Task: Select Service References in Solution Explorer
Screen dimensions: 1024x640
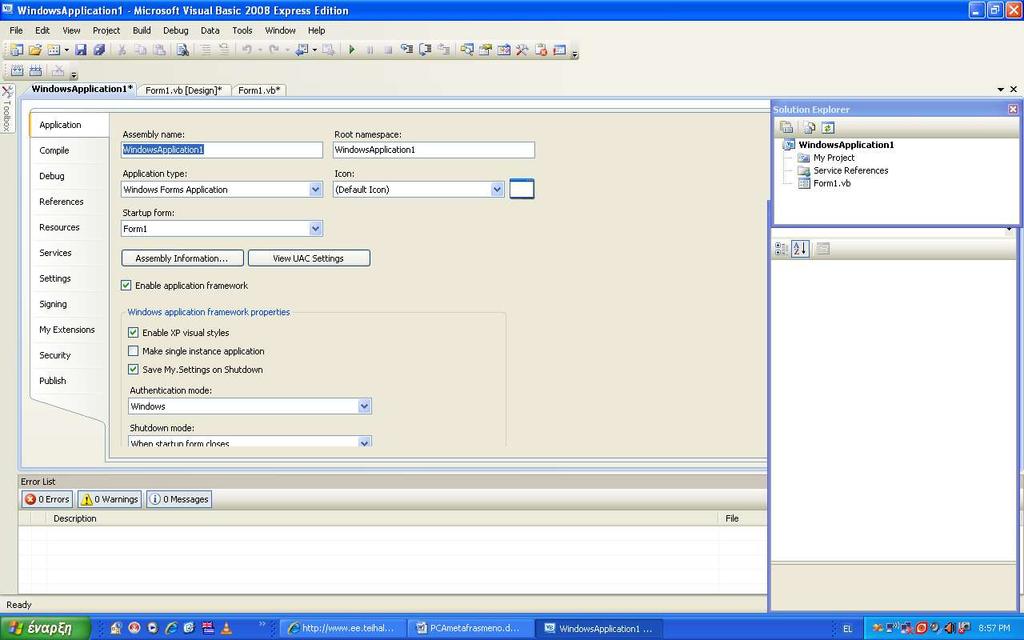Action: point(850,170)
